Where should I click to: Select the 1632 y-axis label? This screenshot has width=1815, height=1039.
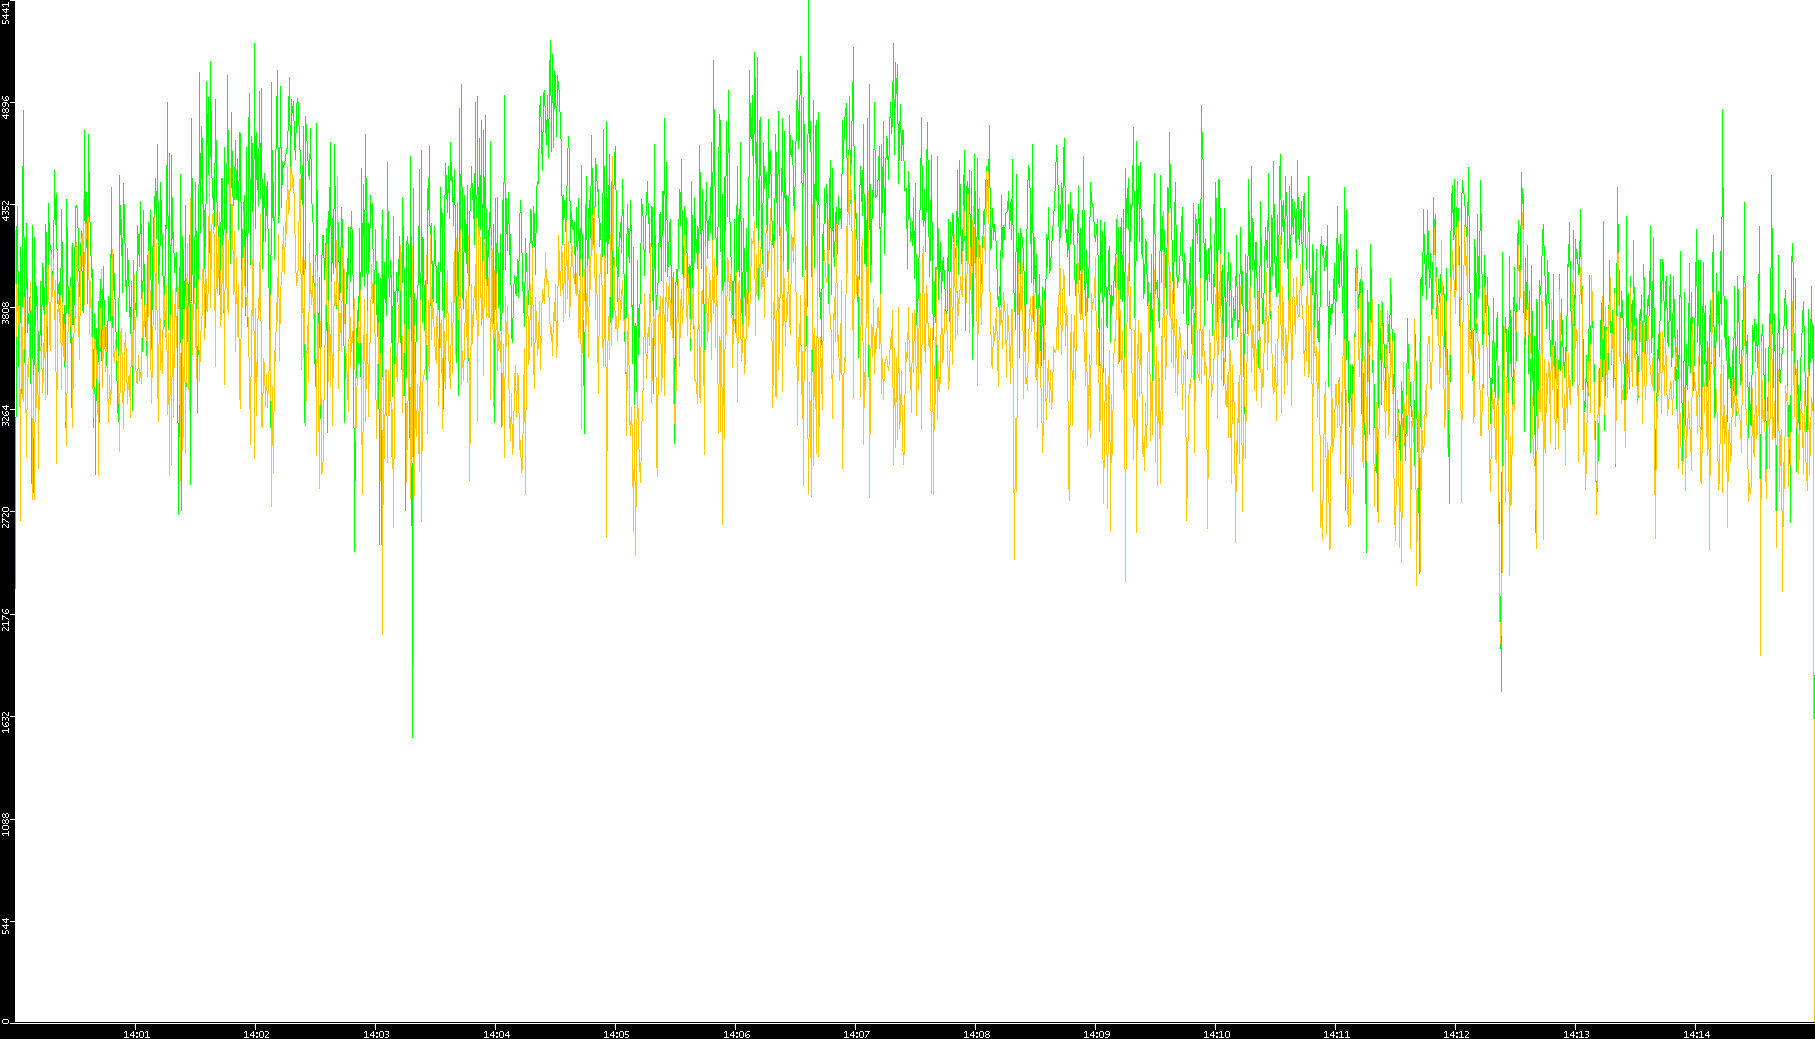click(x=6, y=720)
